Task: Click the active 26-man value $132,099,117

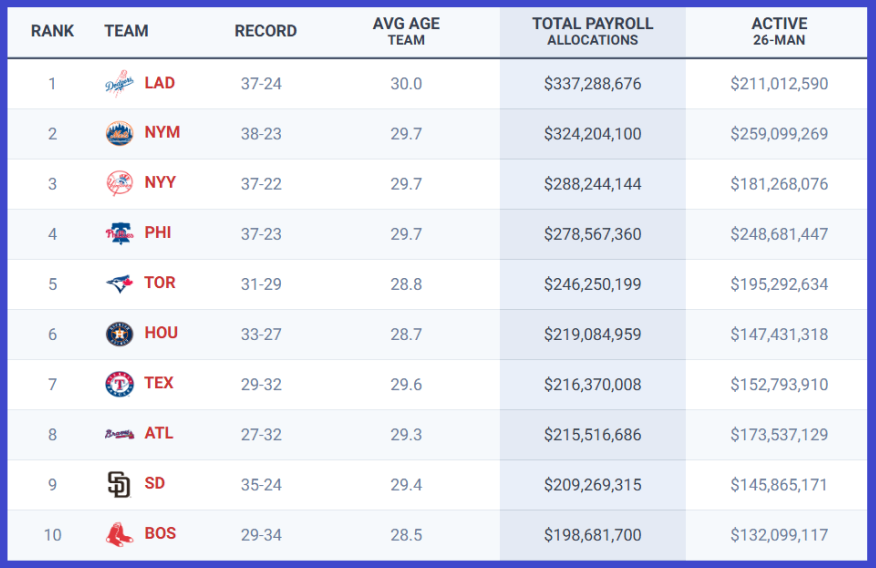Action: pyautogui.click(x=779, y=535)
